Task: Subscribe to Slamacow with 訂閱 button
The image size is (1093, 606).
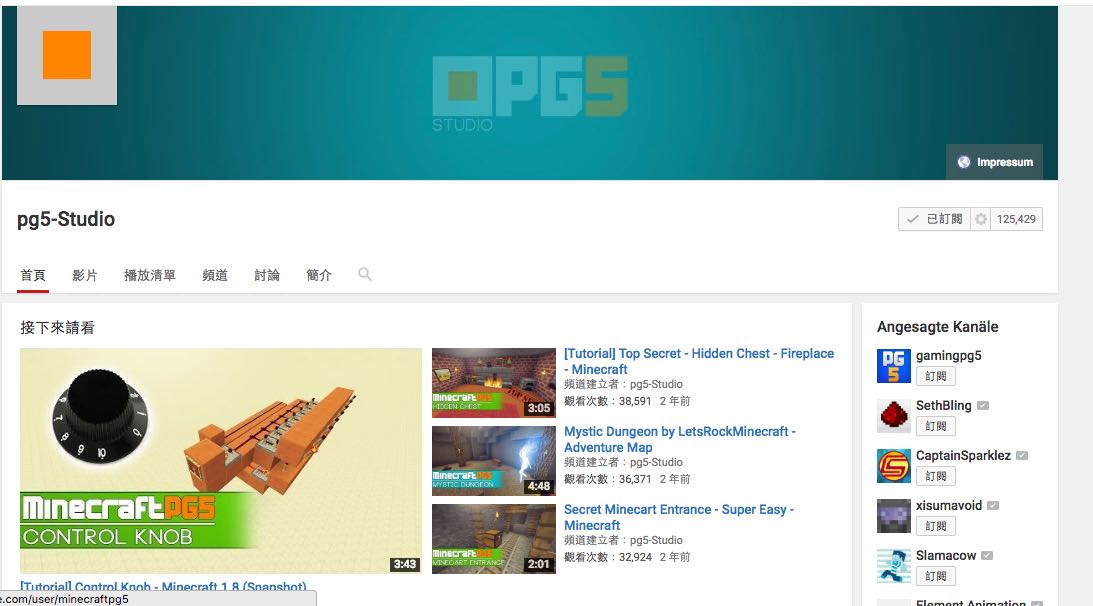Action: tap(935, 576)
